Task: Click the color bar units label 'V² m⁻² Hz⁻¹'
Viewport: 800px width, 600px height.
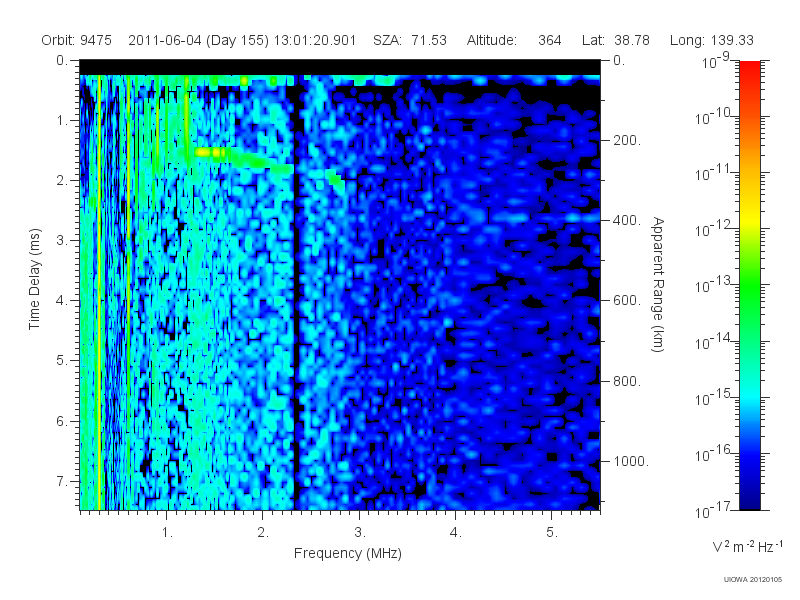Action: (x=747, y=546)
